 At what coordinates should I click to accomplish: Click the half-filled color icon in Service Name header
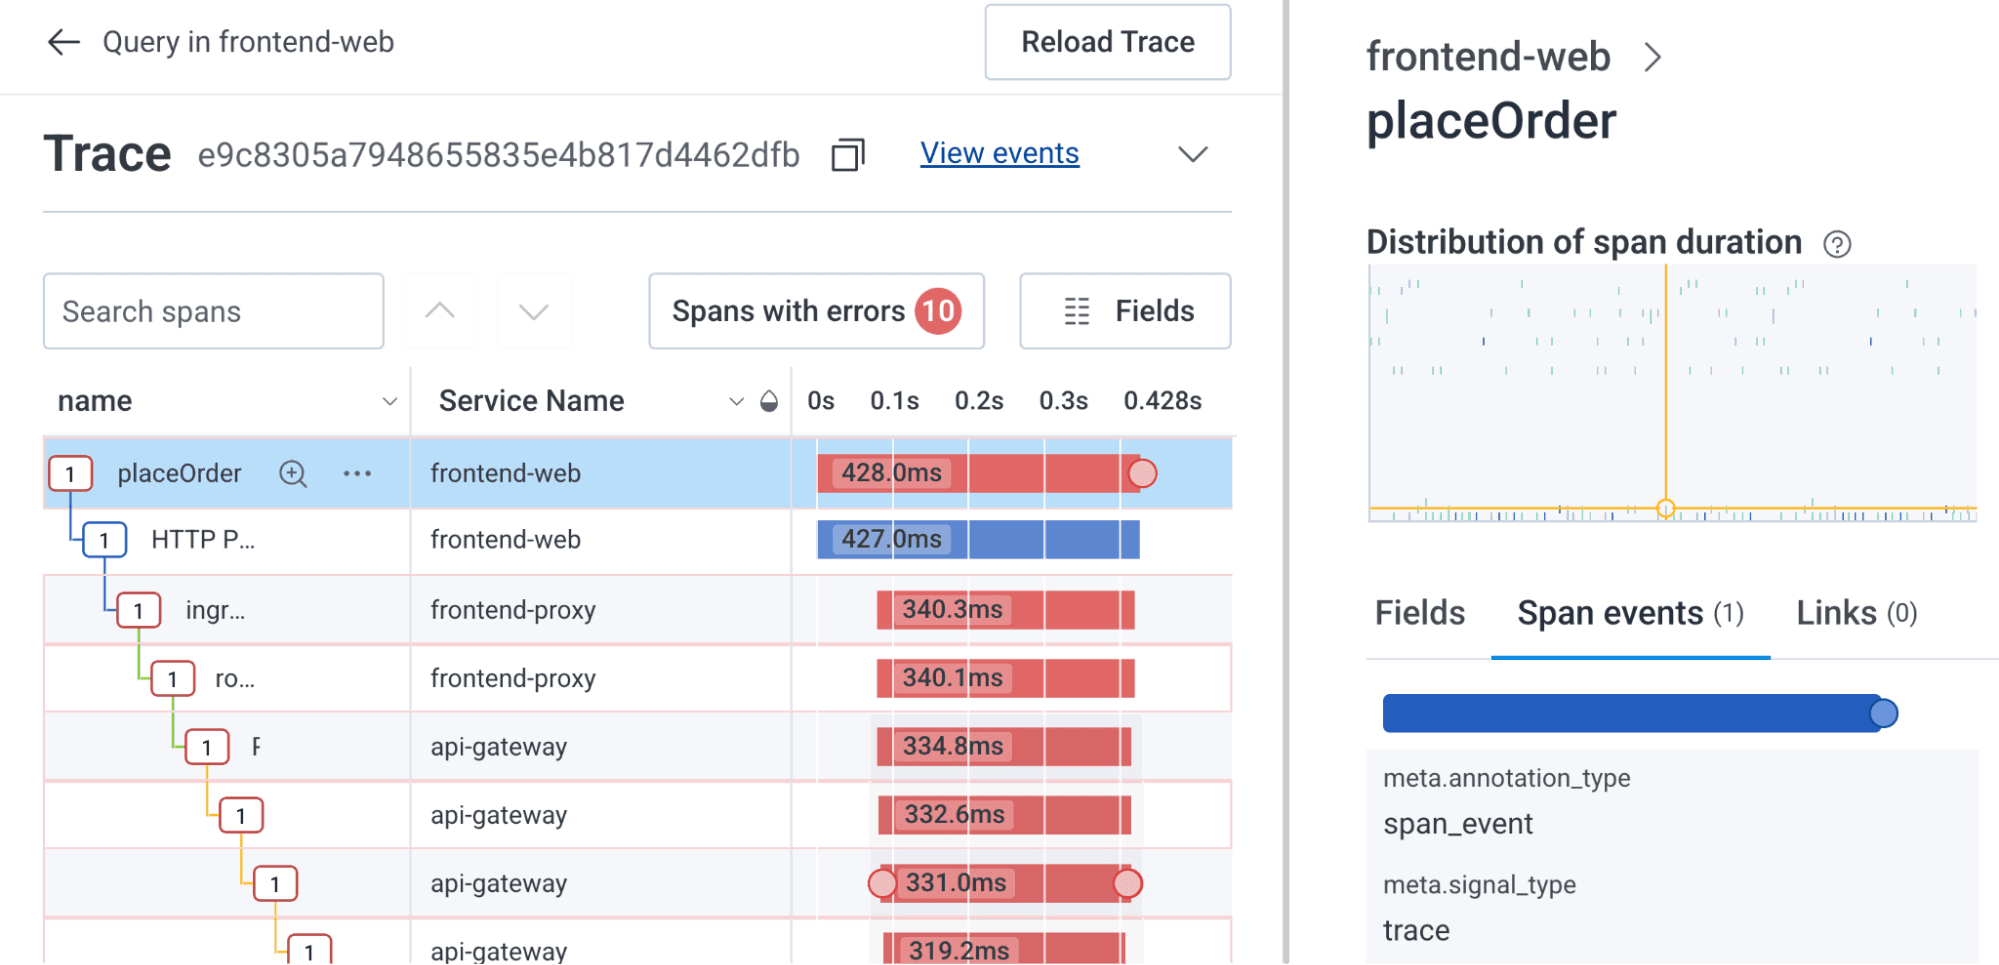click(769, 401)
